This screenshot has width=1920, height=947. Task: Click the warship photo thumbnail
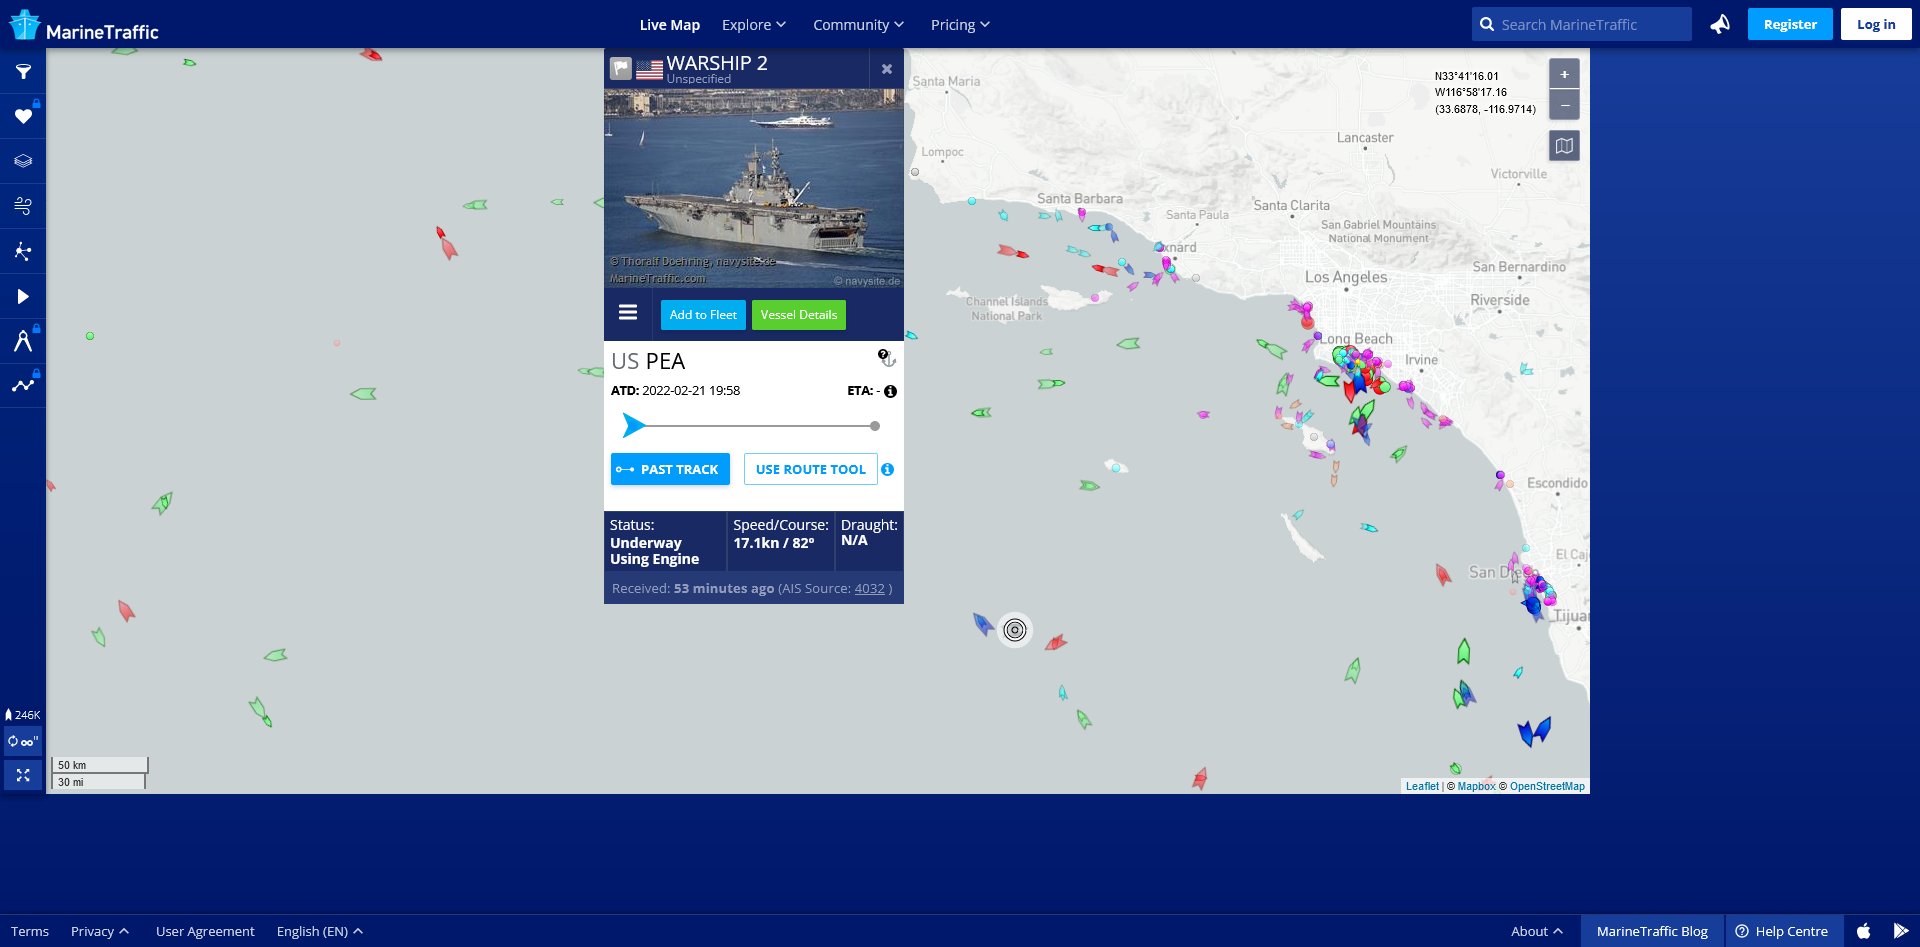pos(754,188)
